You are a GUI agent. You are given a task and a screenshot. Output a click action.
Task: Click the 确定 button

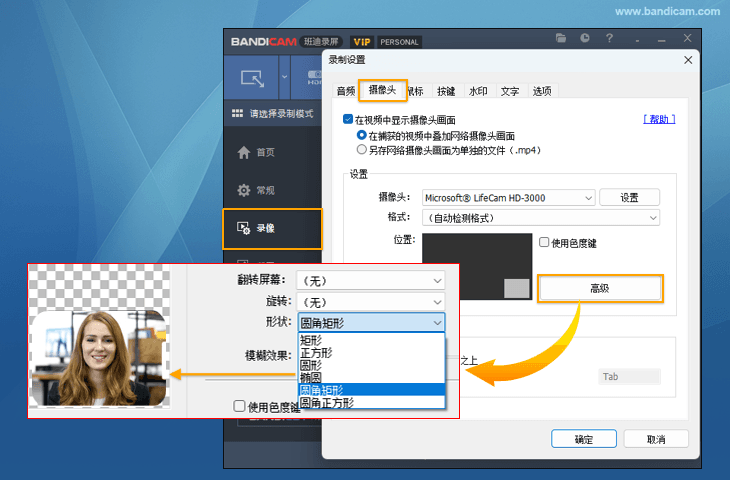[x=584, y=439]
